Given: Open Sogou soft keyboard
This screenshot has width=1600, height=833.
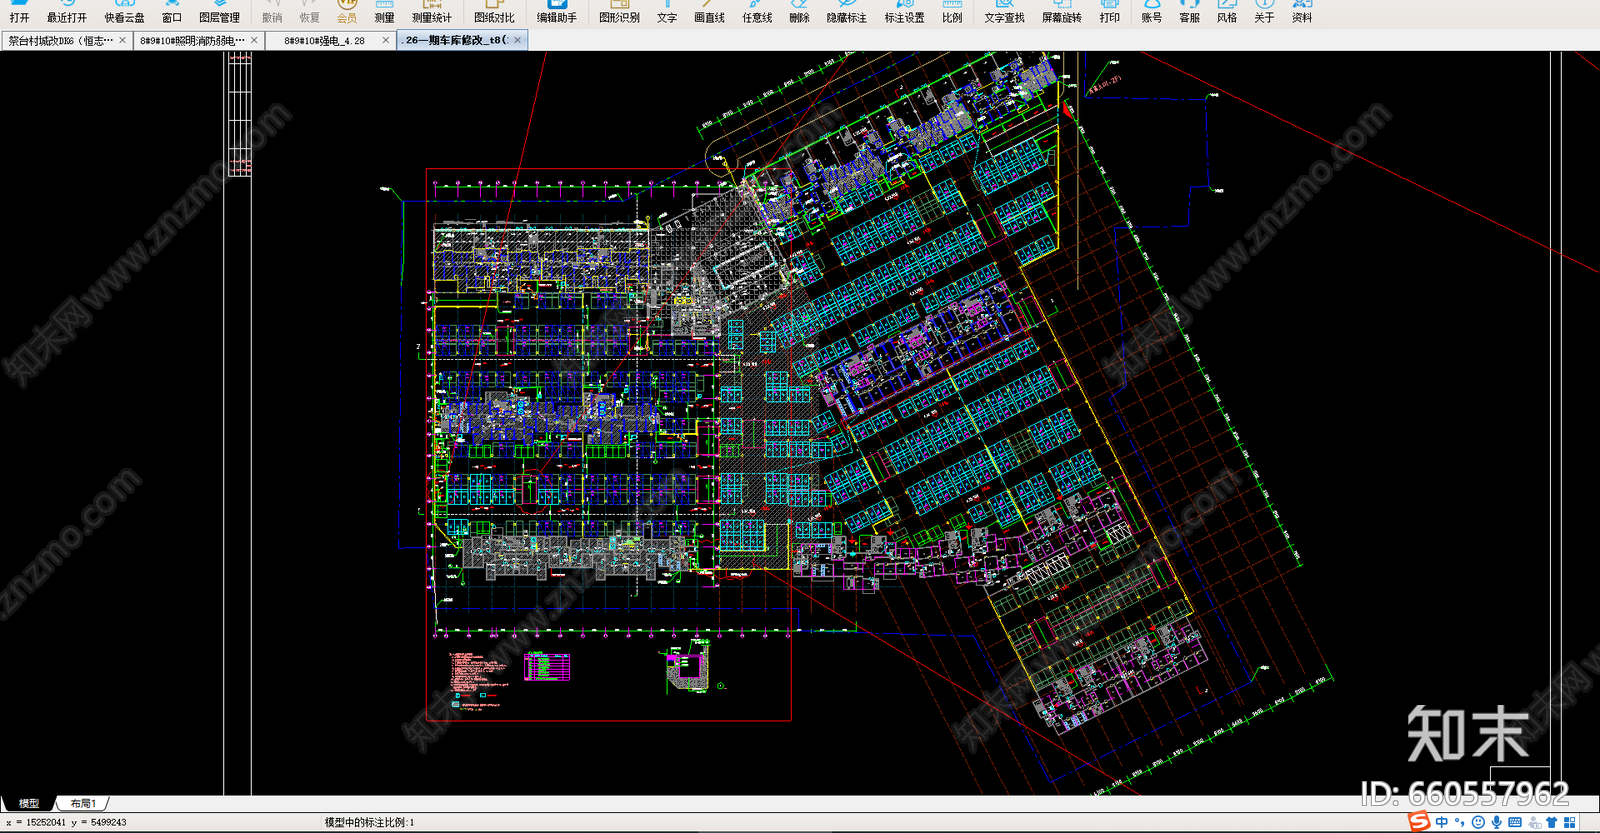Looking at the screenshot, I should (x=1515, y=822).
